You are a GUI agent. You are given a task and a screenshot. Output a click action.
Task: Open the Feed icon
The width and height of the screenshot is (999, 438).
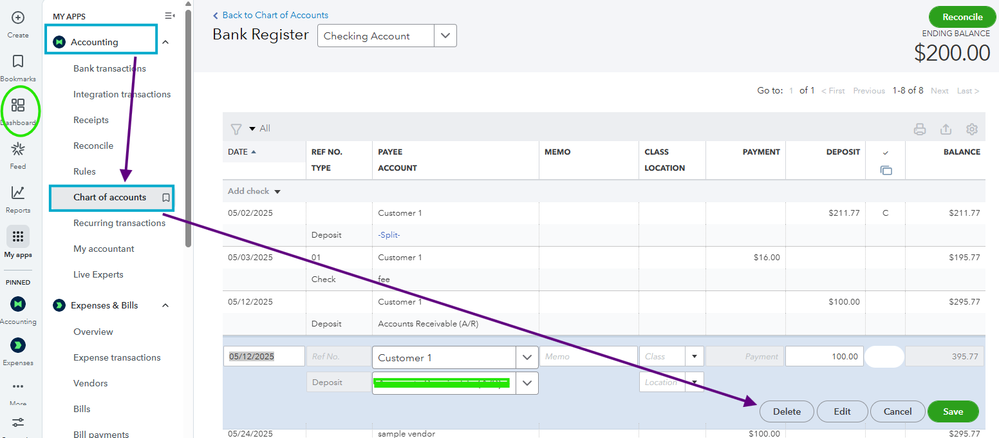coord(18,149)
